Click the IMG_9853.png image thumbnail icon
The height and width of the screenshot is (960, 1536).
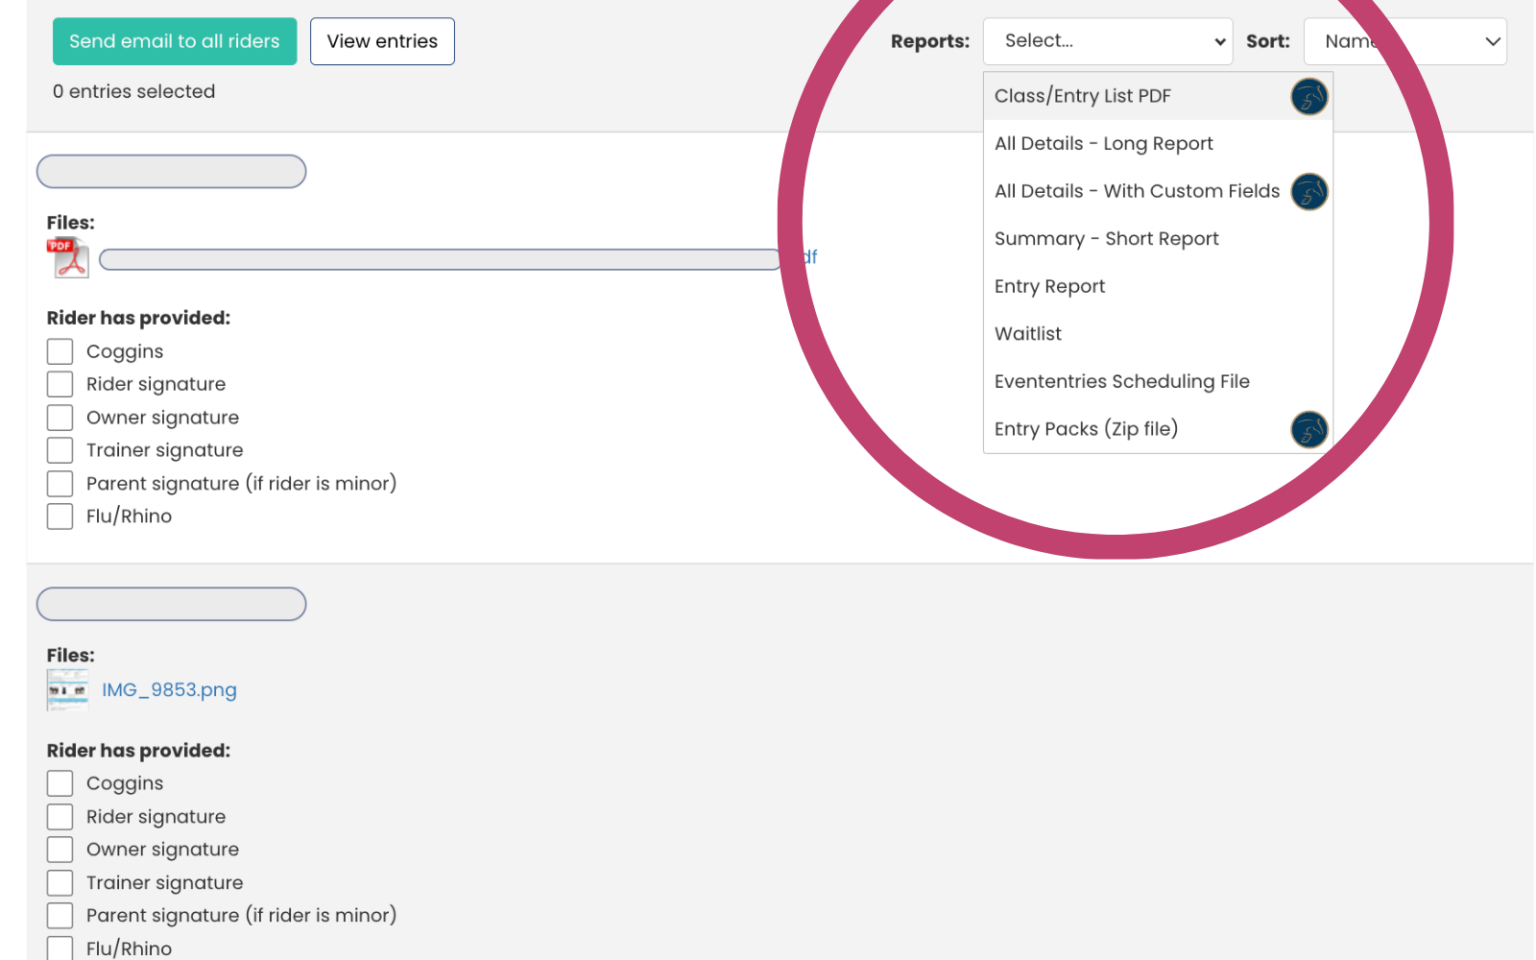[x=66, y=689]
